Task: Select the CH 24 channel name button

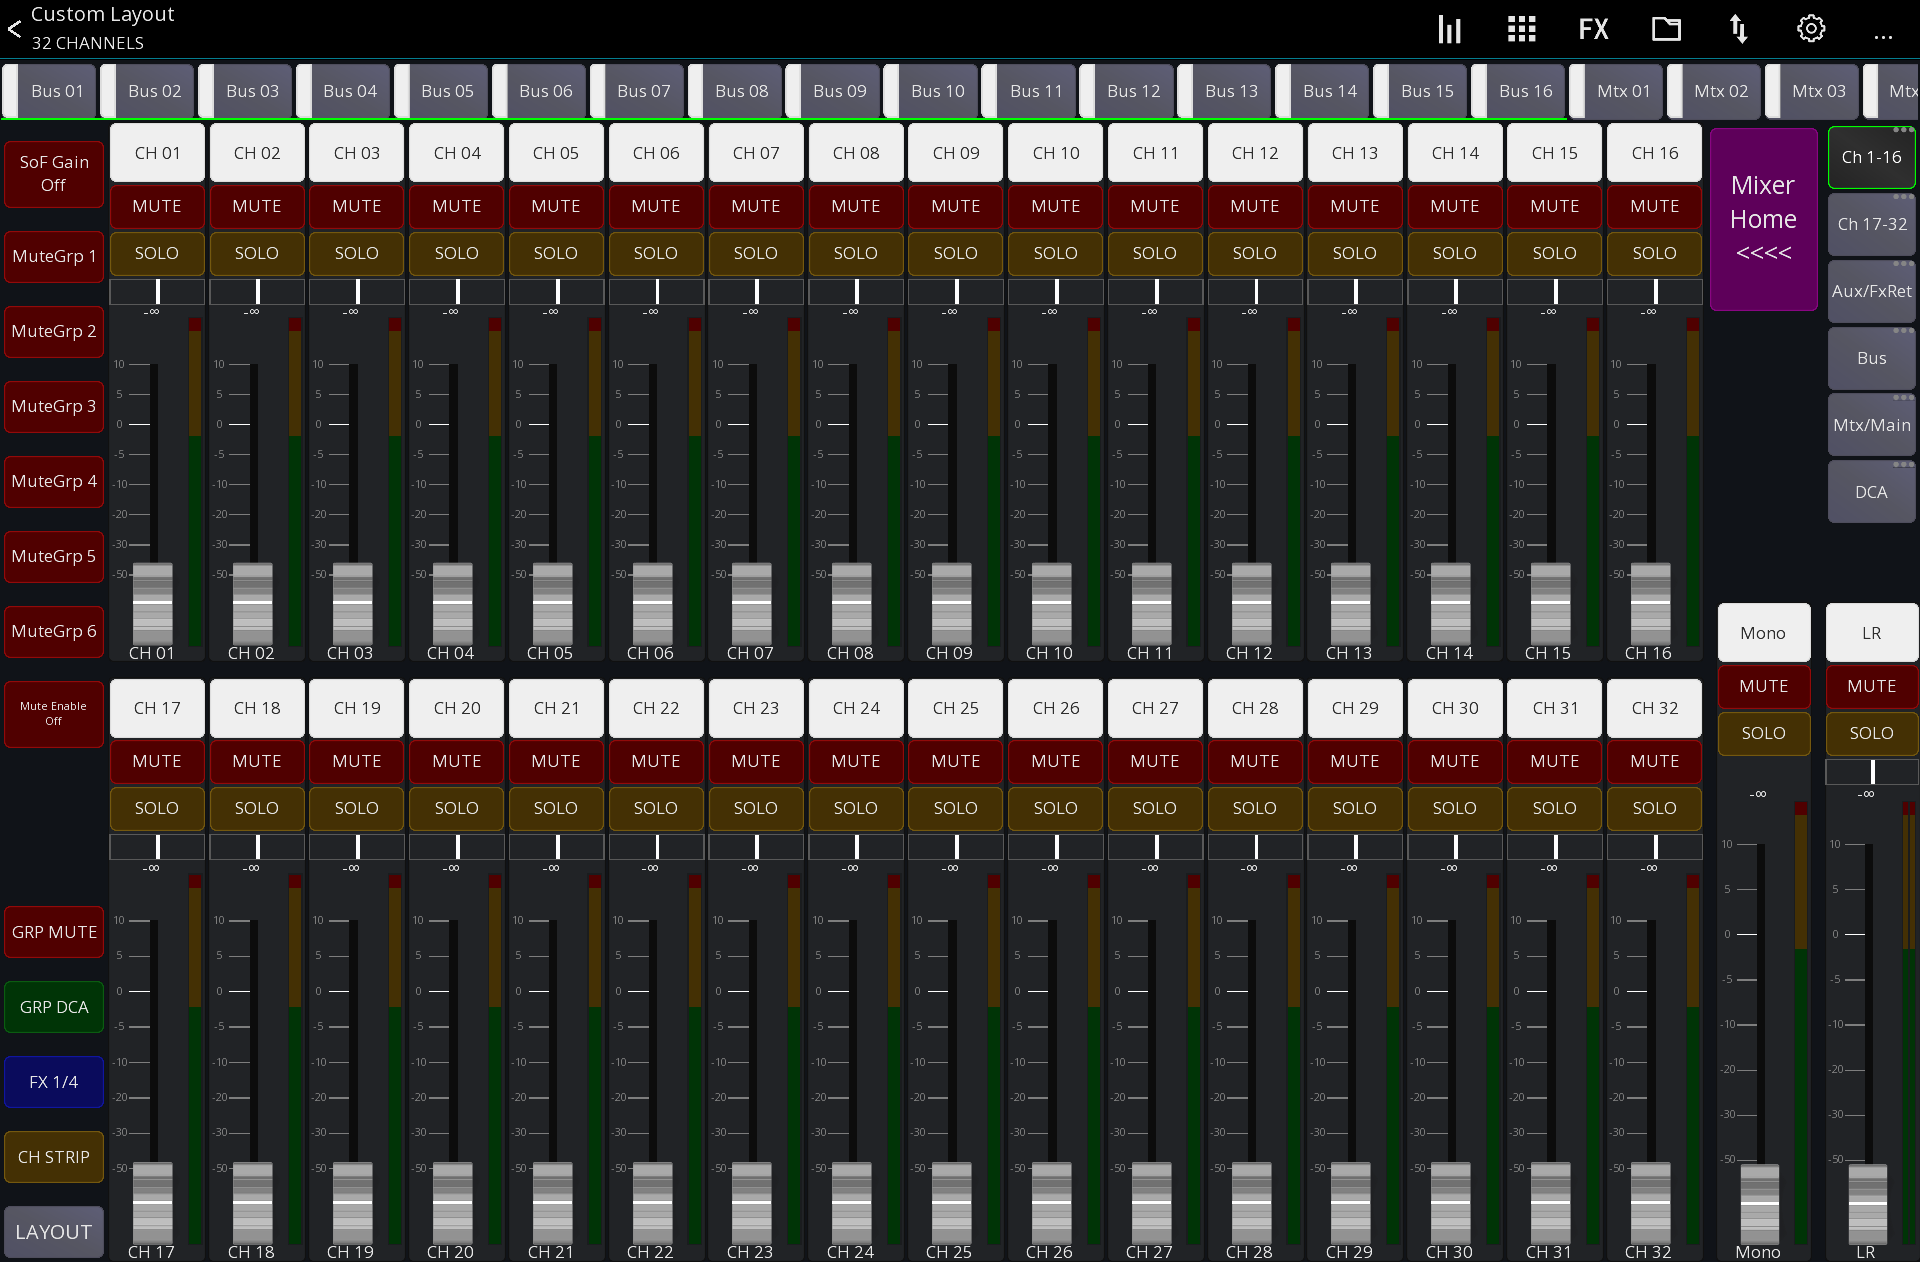Action: pos(856,708)
